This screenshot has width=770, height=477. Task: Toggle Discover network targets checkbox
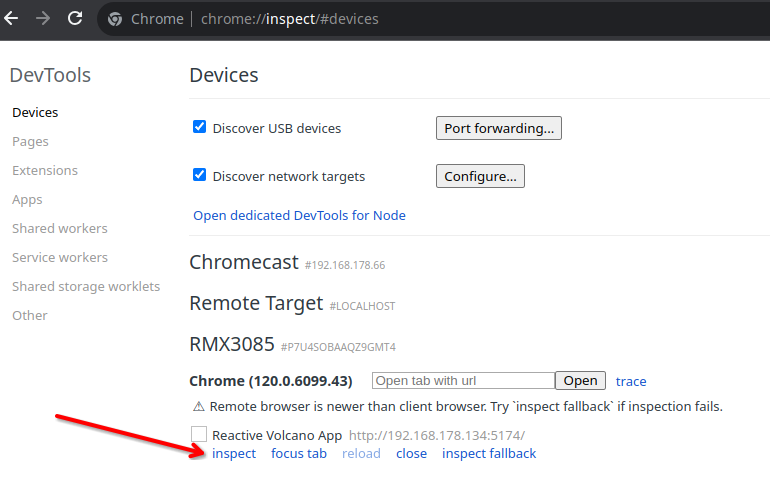(x=199, y=175)
